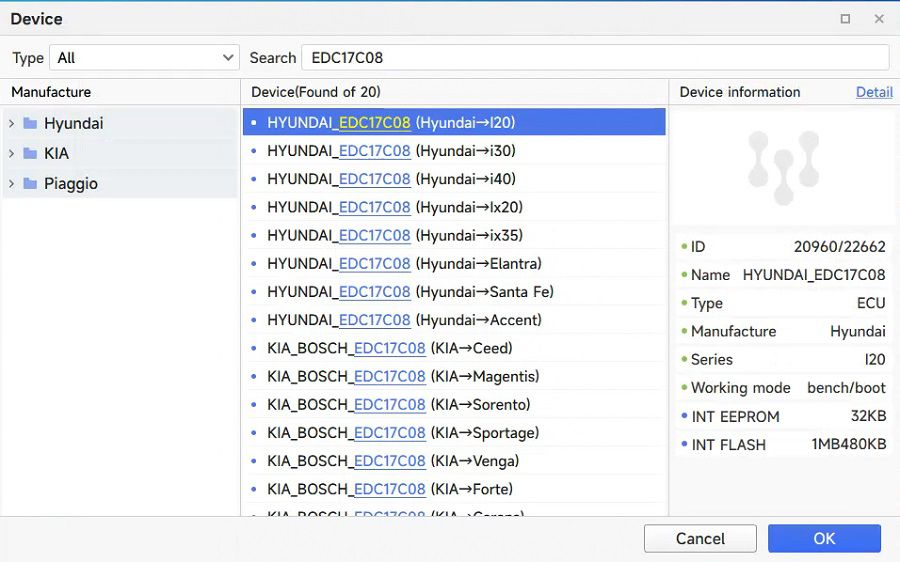Select HYUNDAI_EDC17C08 Elantra device
The height and width of the screenshot is (562, 900).
pos(404,264)
